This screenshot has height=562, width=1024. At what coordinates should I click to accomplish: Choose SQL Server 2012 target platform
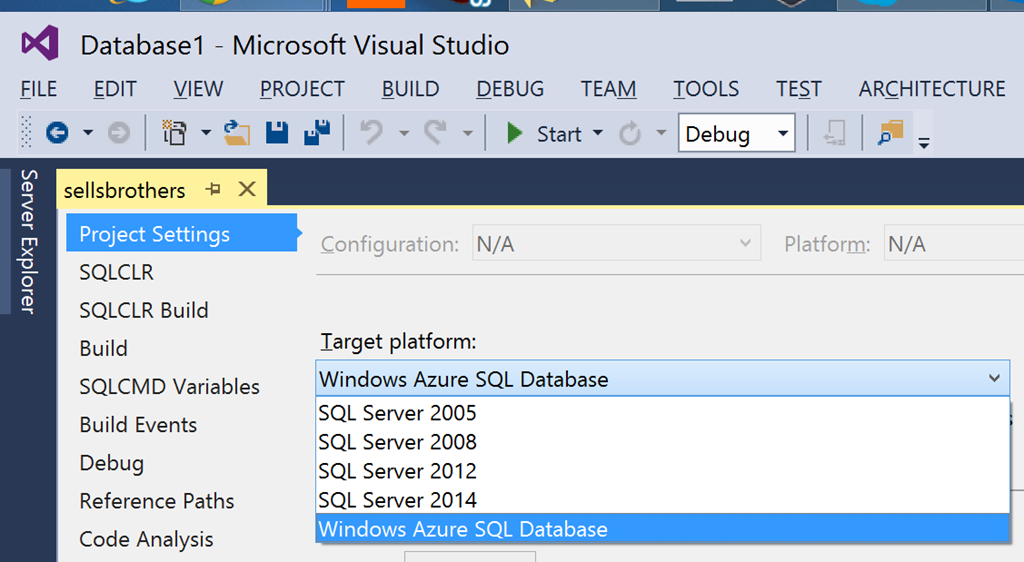pos(663,471)
